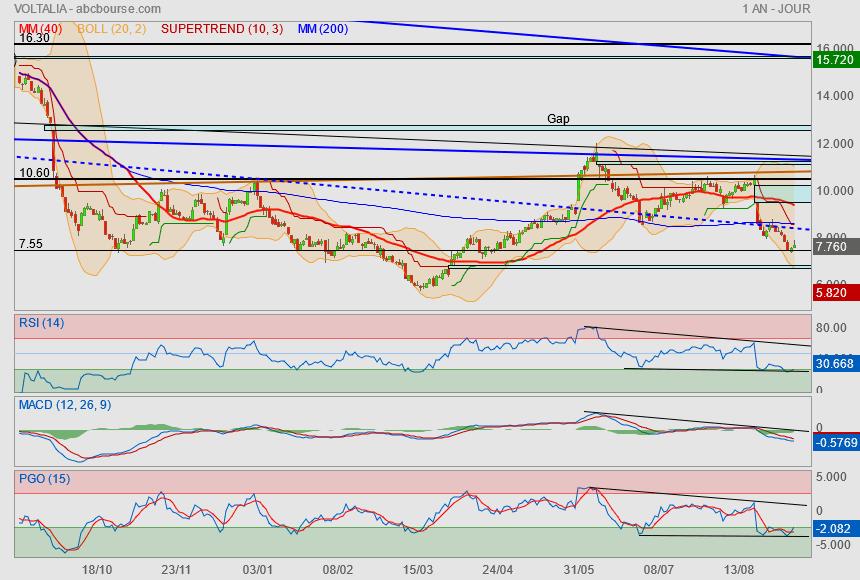Click the 23/11 date axis label
Viewport: 860px width, 580px height.
(176, 570)
